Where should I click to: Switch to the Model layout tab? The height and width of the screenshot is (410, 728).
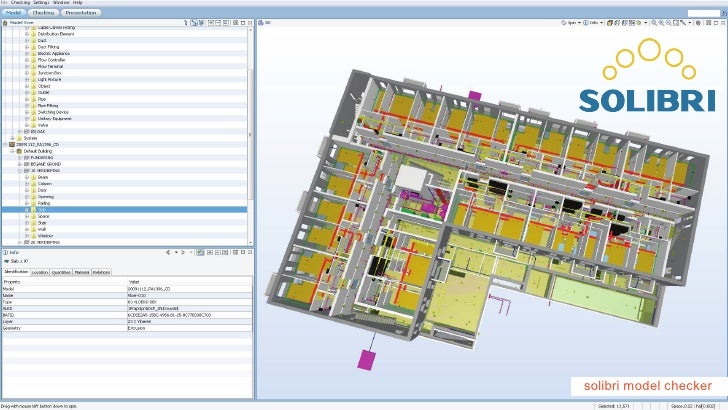click(x=13, y=13)
